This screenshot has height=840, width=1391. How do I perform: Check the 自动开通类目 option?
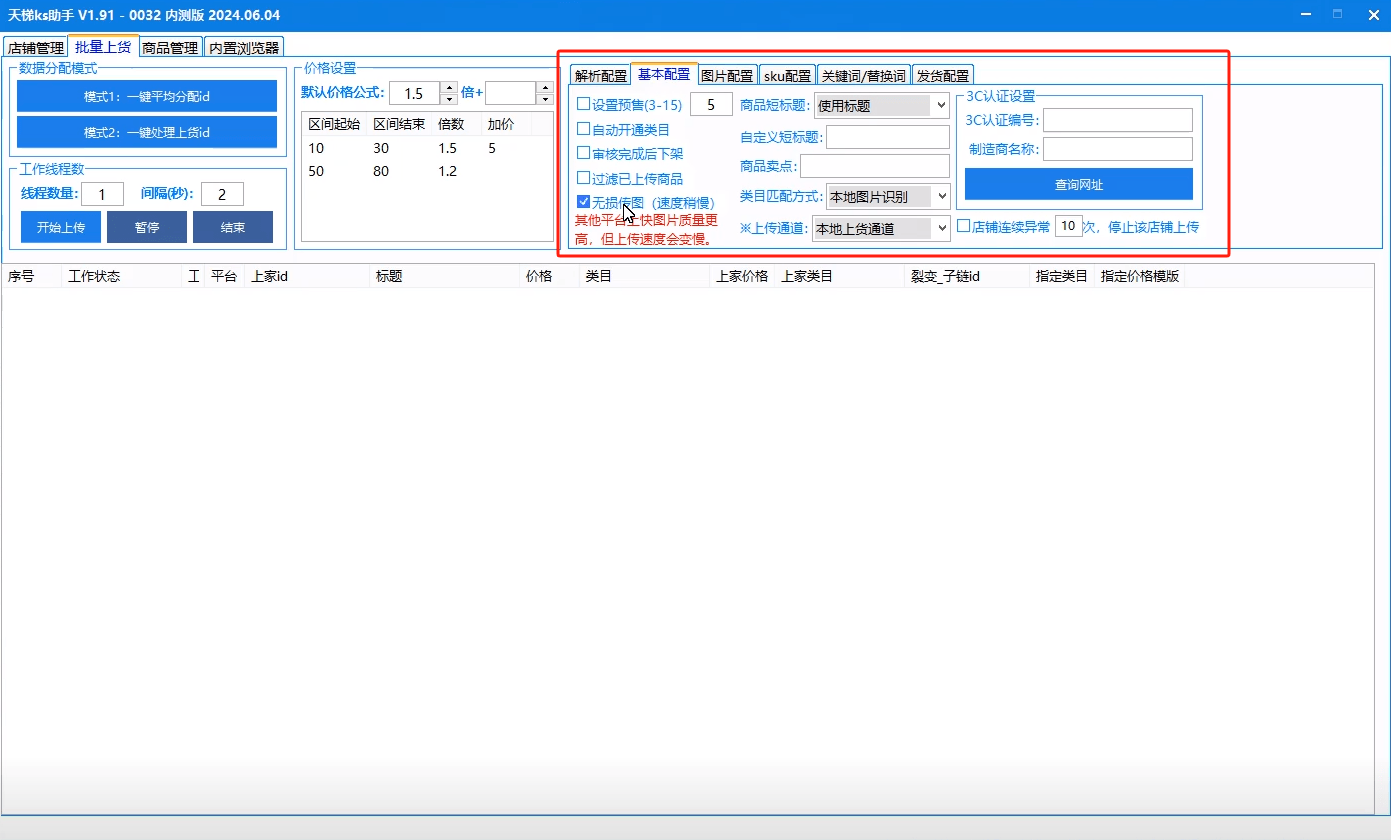tap(584, 129)
